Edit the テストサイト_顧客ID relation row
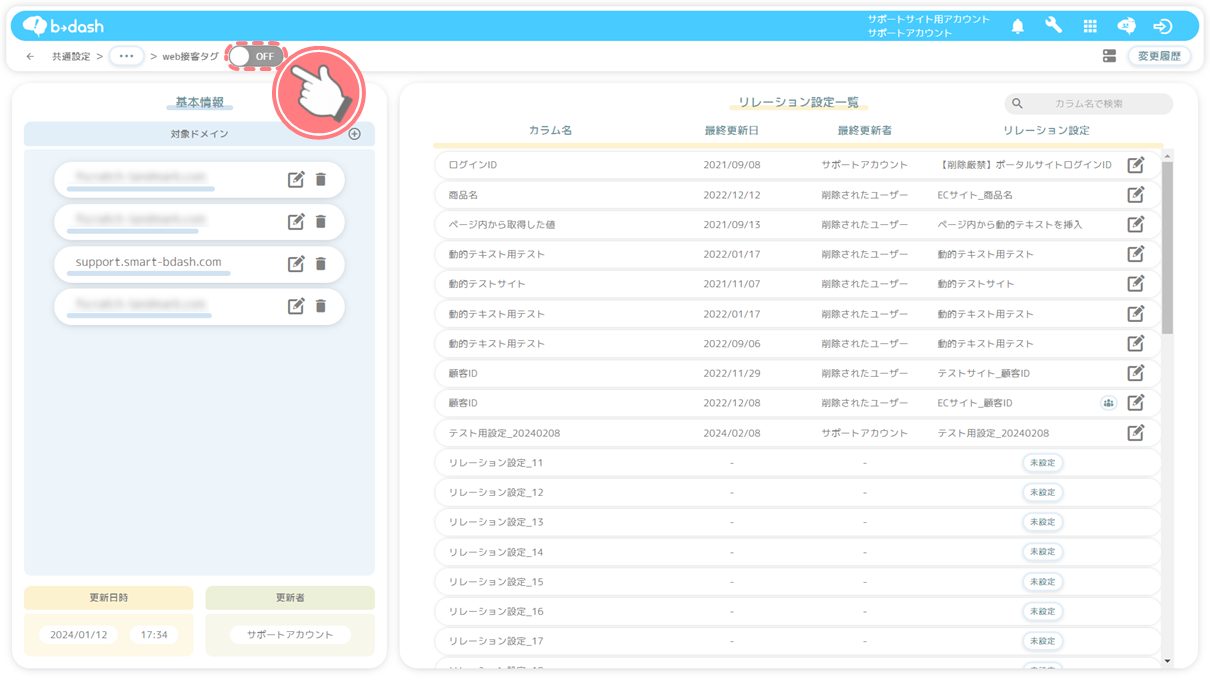The width and height of the screenshot is (1210, 680). click(x=1135, y=373)
